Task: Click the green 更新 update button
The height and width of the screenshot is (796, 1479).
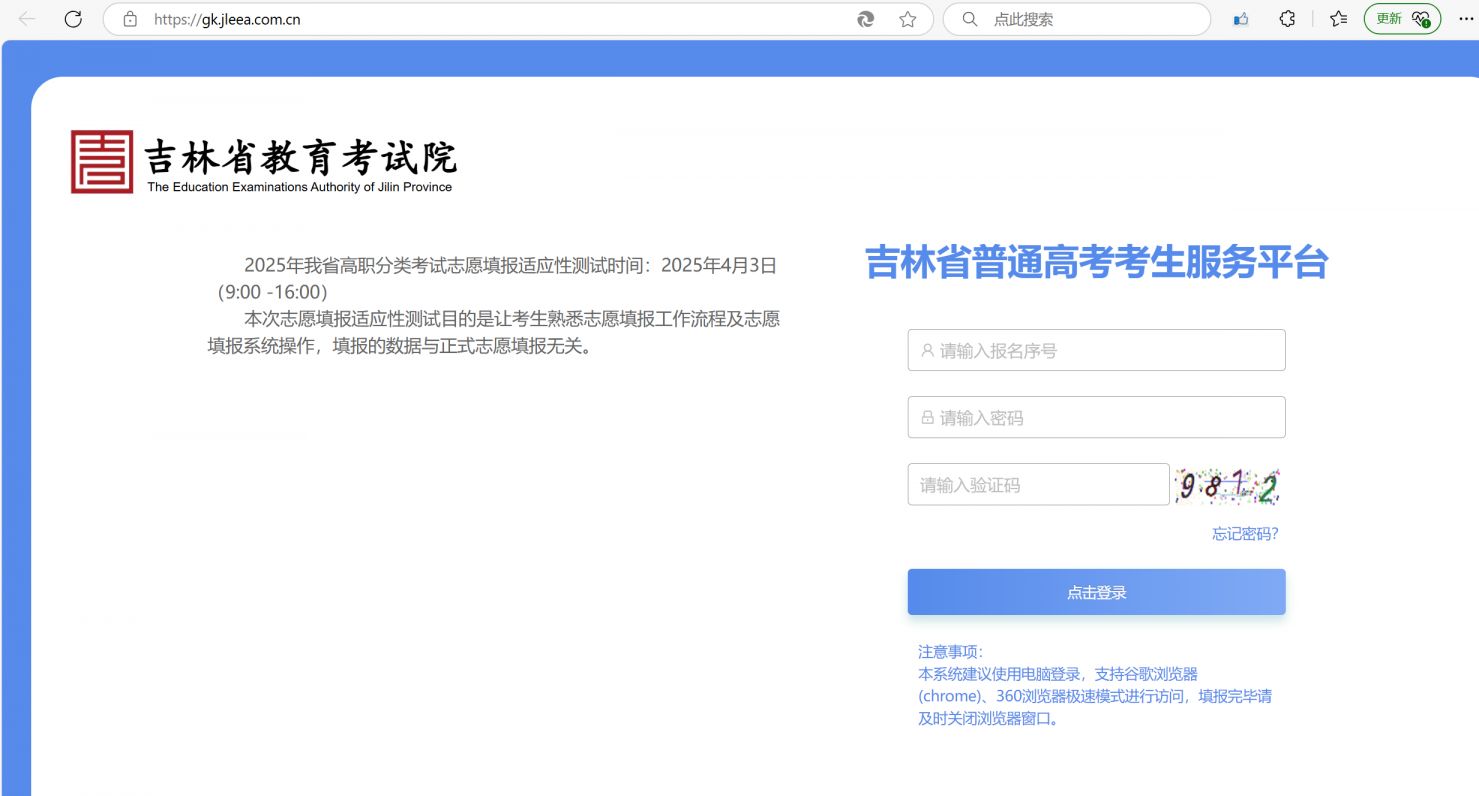Action: pyautogui.click(x=1402, y=19)
